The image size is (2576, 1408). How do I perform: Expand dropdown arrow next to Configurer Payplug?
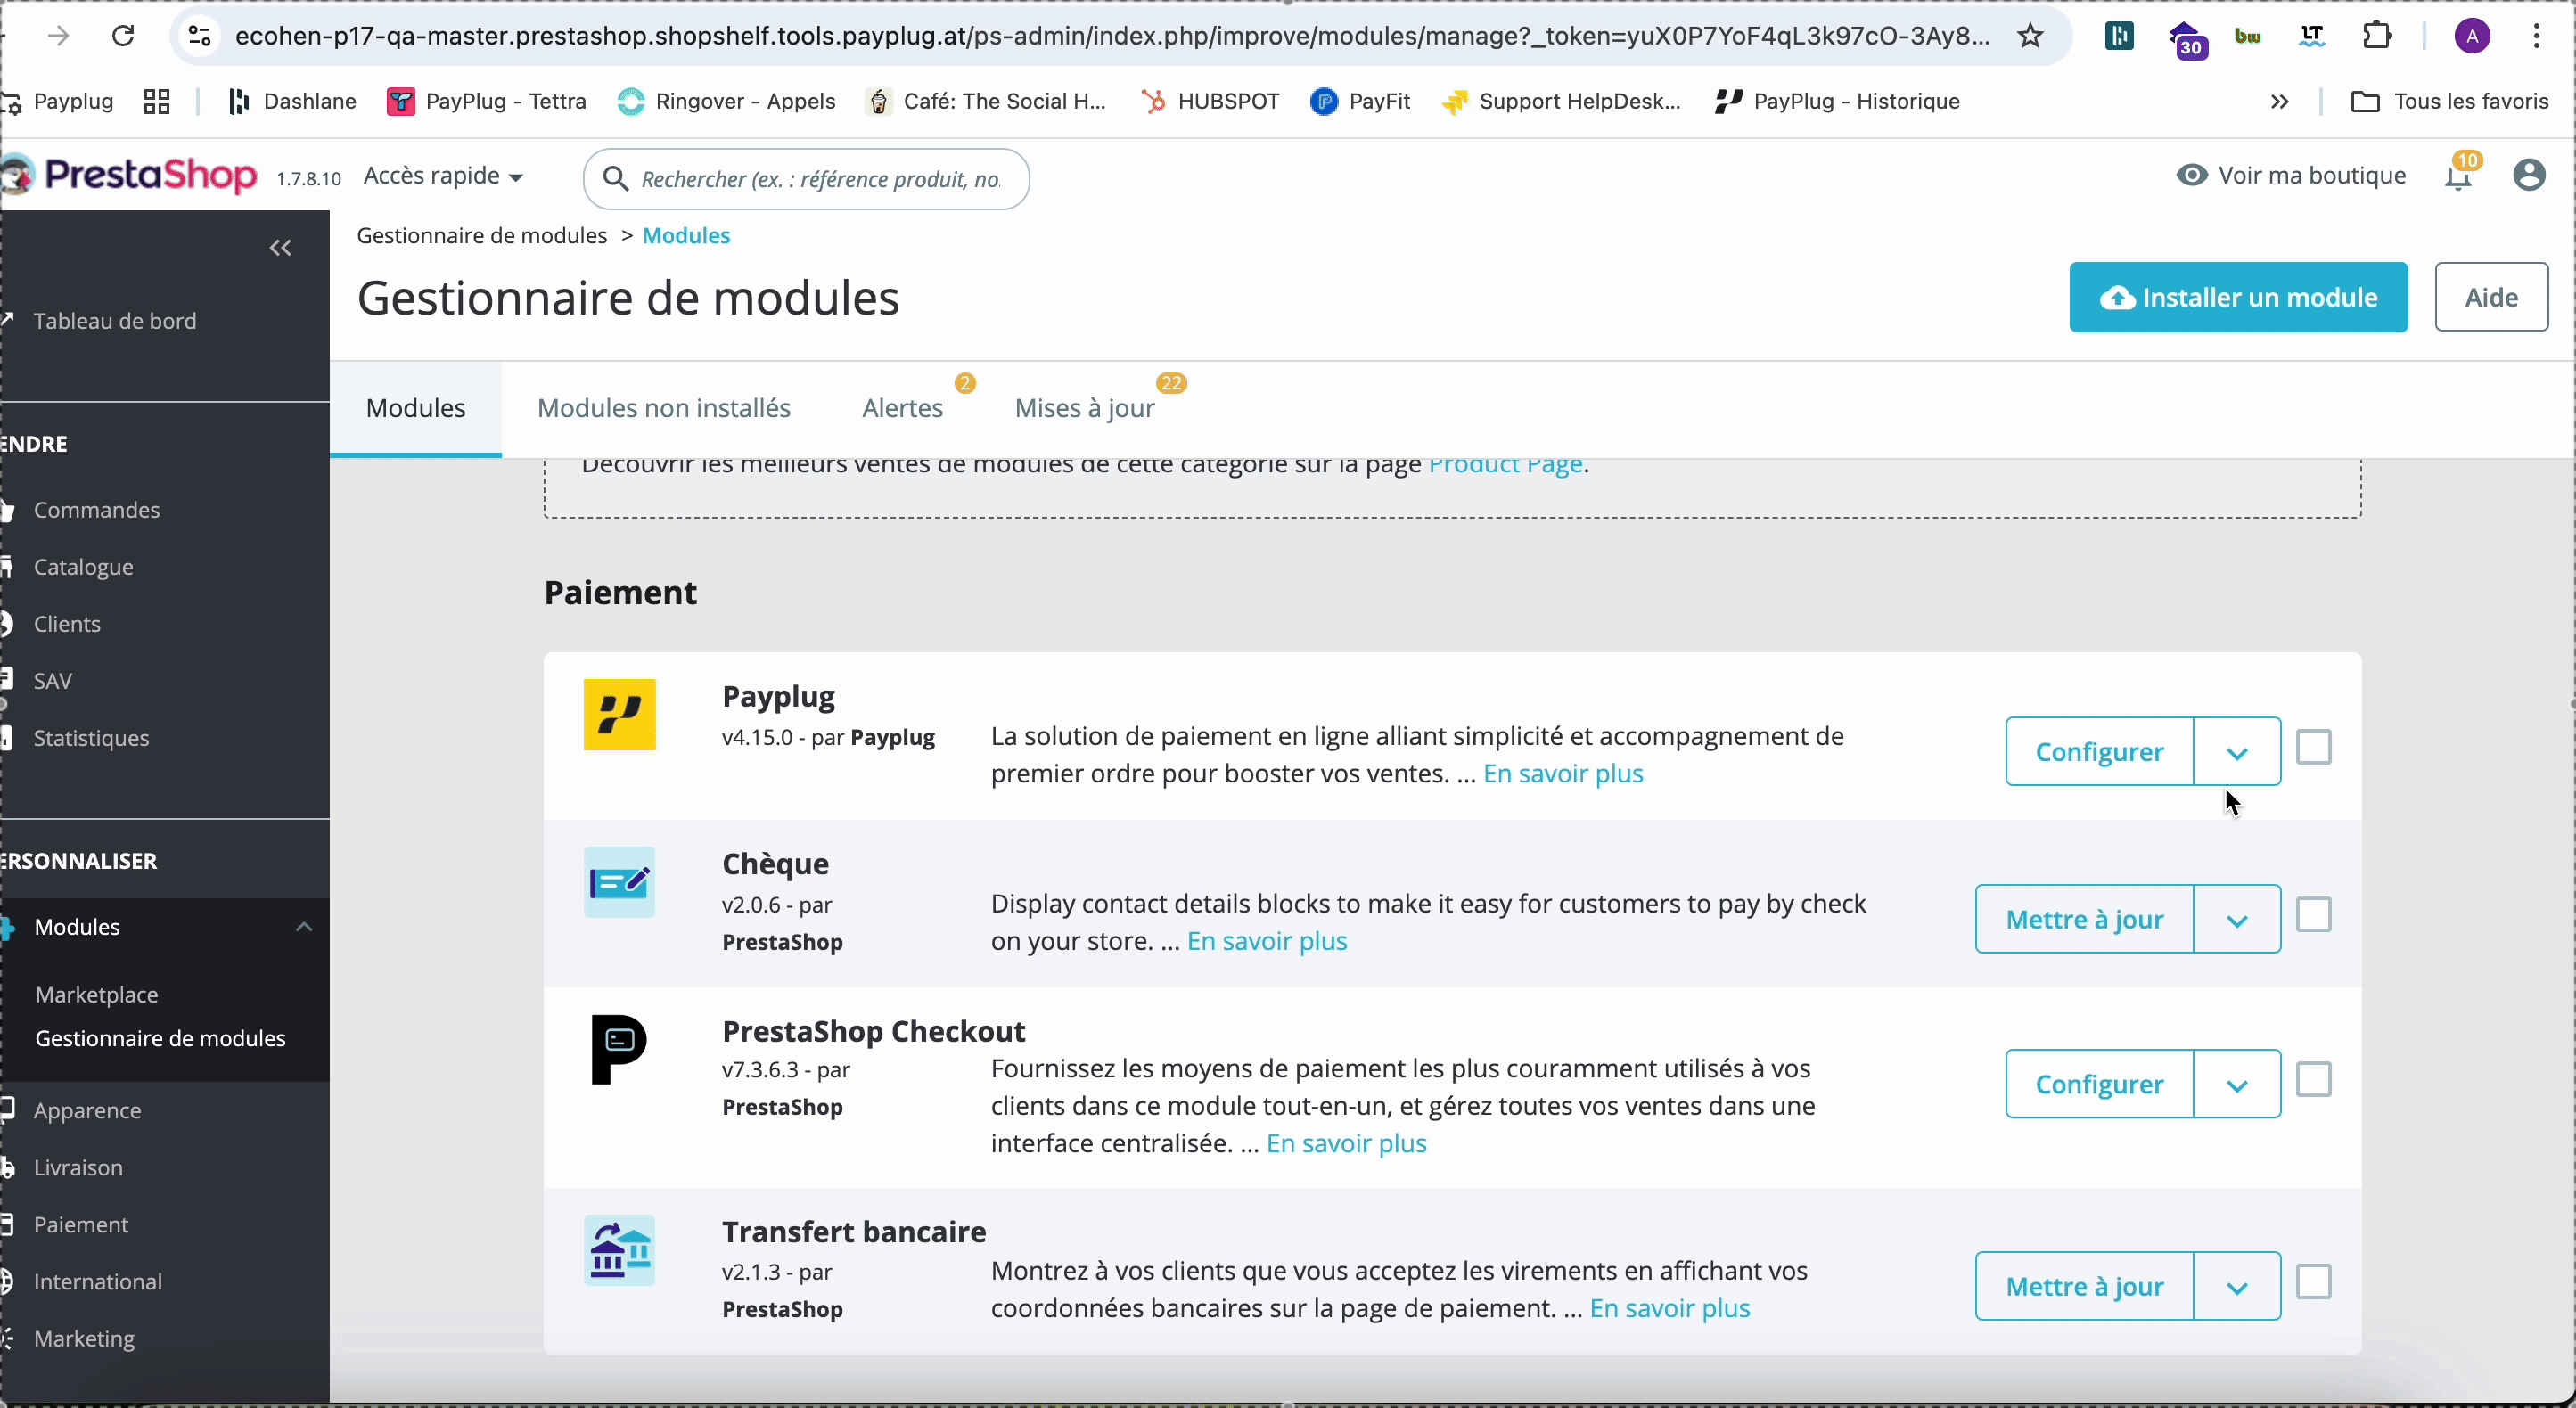coord(2236,749)
